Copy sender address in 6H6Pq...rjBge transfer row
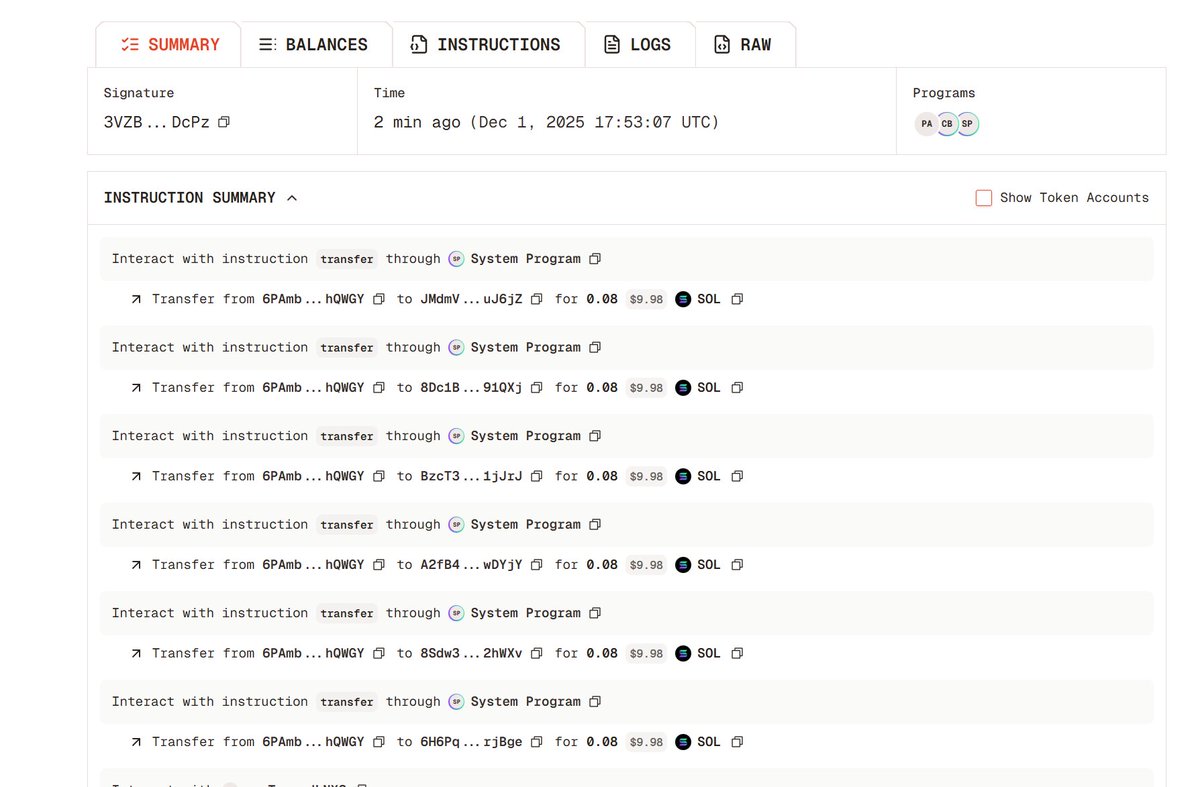Viewport: 1200px width, 787px height. (379, 742)
